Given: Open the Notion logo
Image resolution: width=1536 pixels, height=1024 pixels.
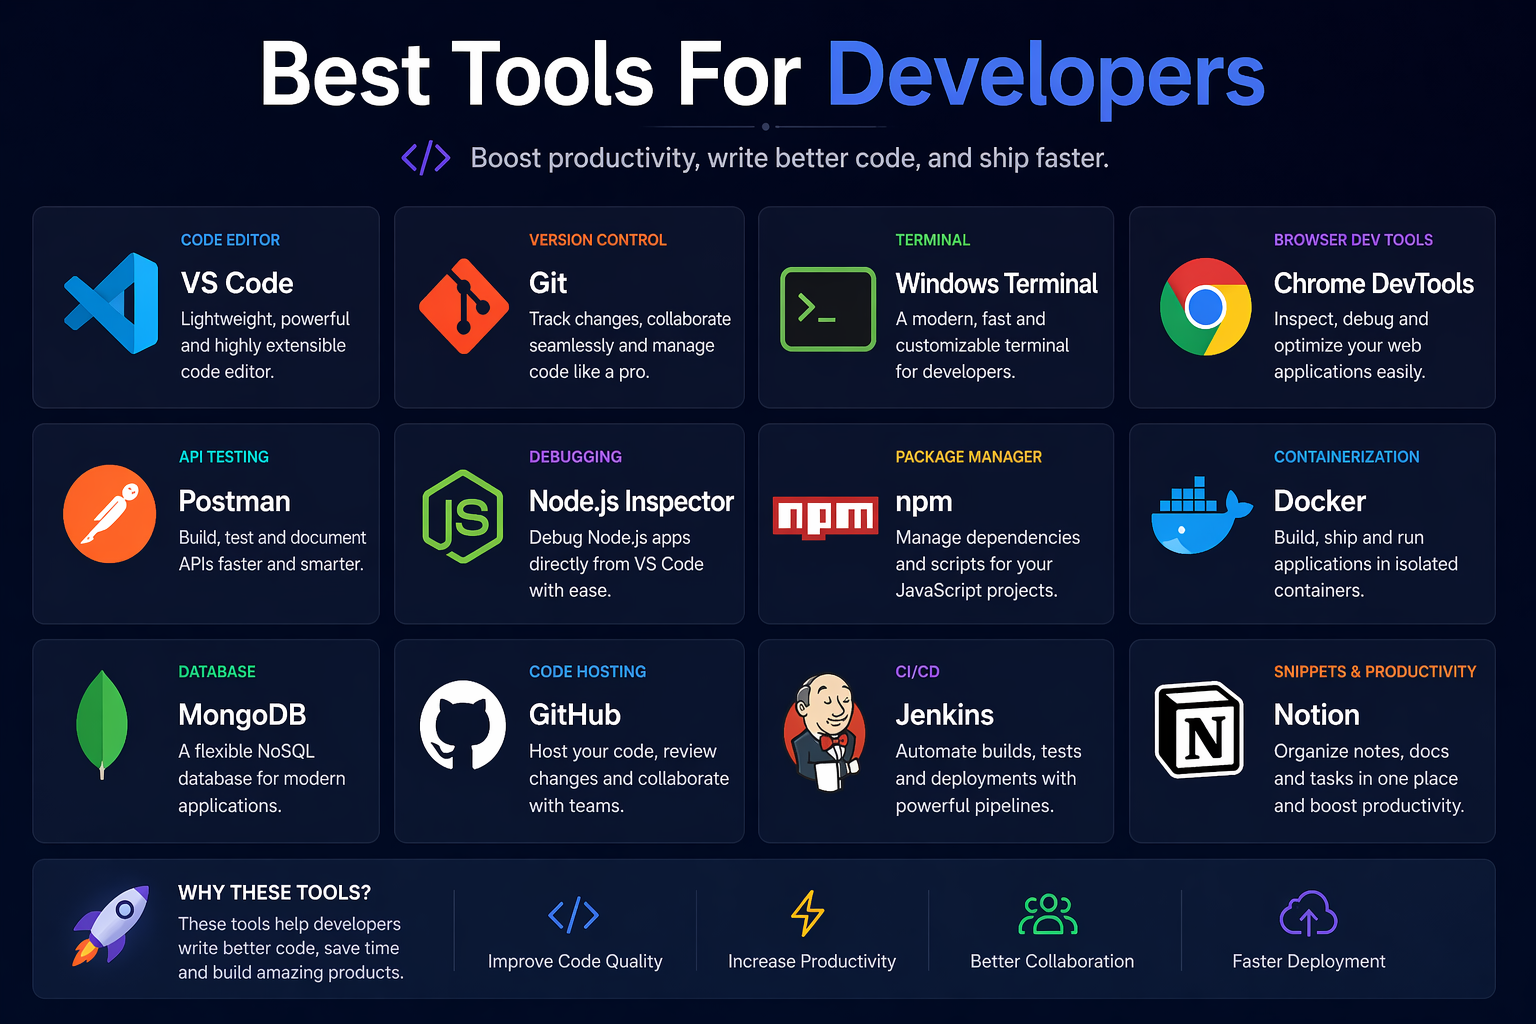Looking at the screenshot, I should point(1200,730).
